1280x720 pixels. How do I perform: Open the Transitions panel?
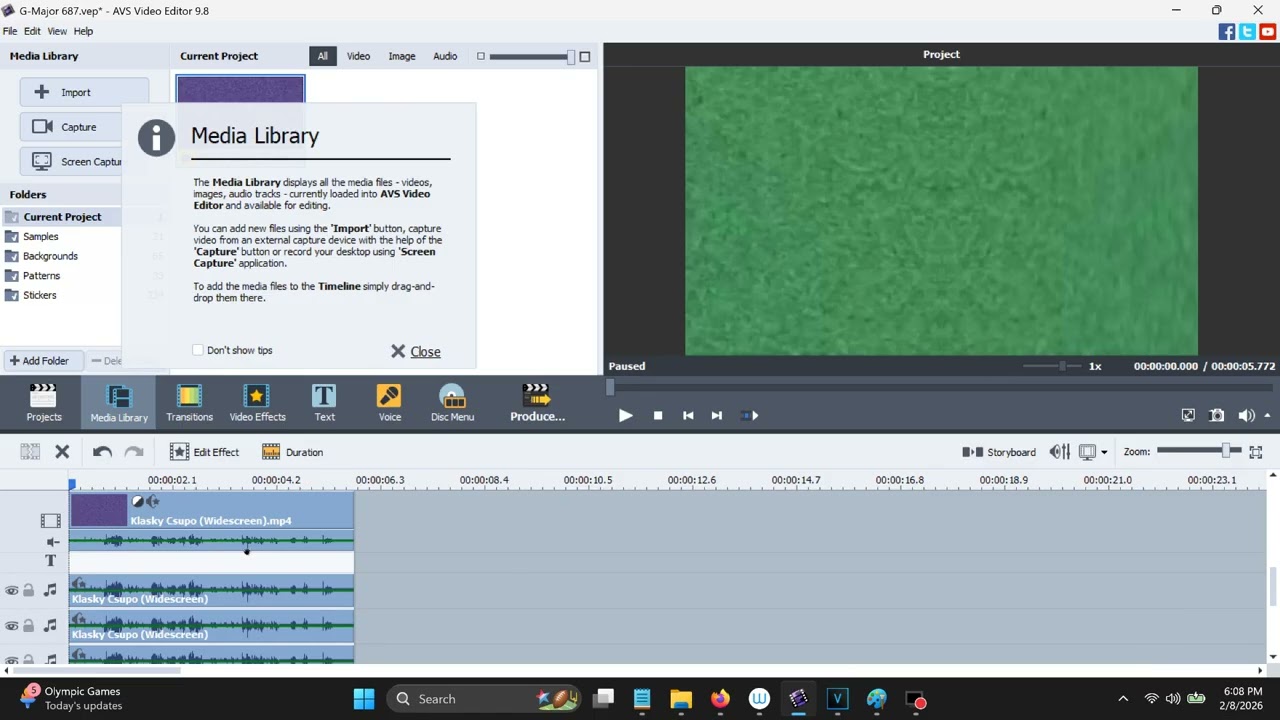[189, 402]
